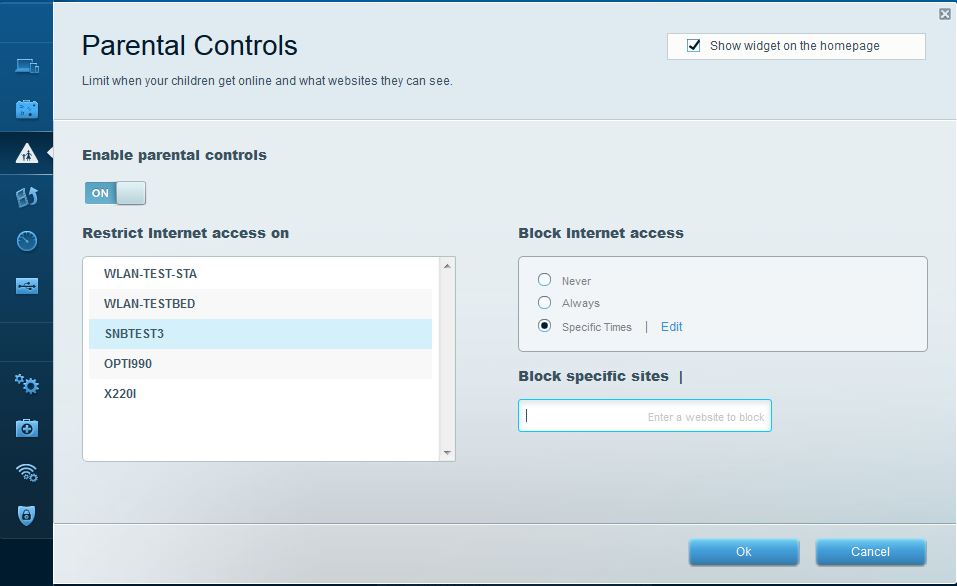Click Edit link for Specific Times
The image size is (957, 586).
pos(671,327)
